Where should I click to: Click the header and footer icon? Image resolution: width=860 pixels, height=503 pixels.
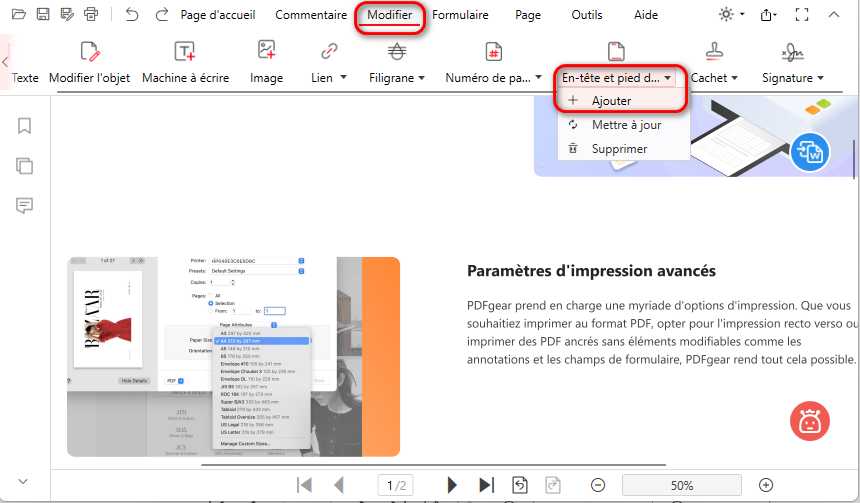click(616, 52)
